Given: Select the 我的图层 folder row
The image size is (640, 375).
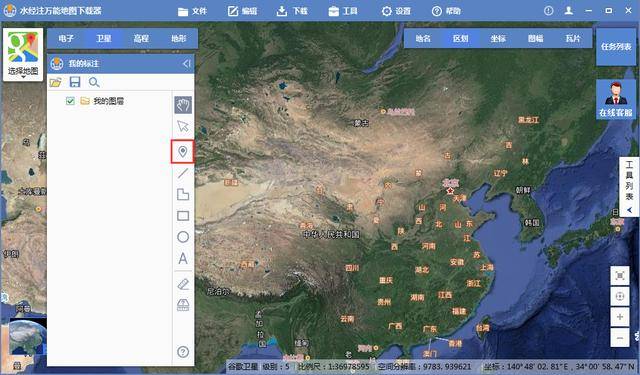Looking at the screenshot, I should tap(102, 101).
